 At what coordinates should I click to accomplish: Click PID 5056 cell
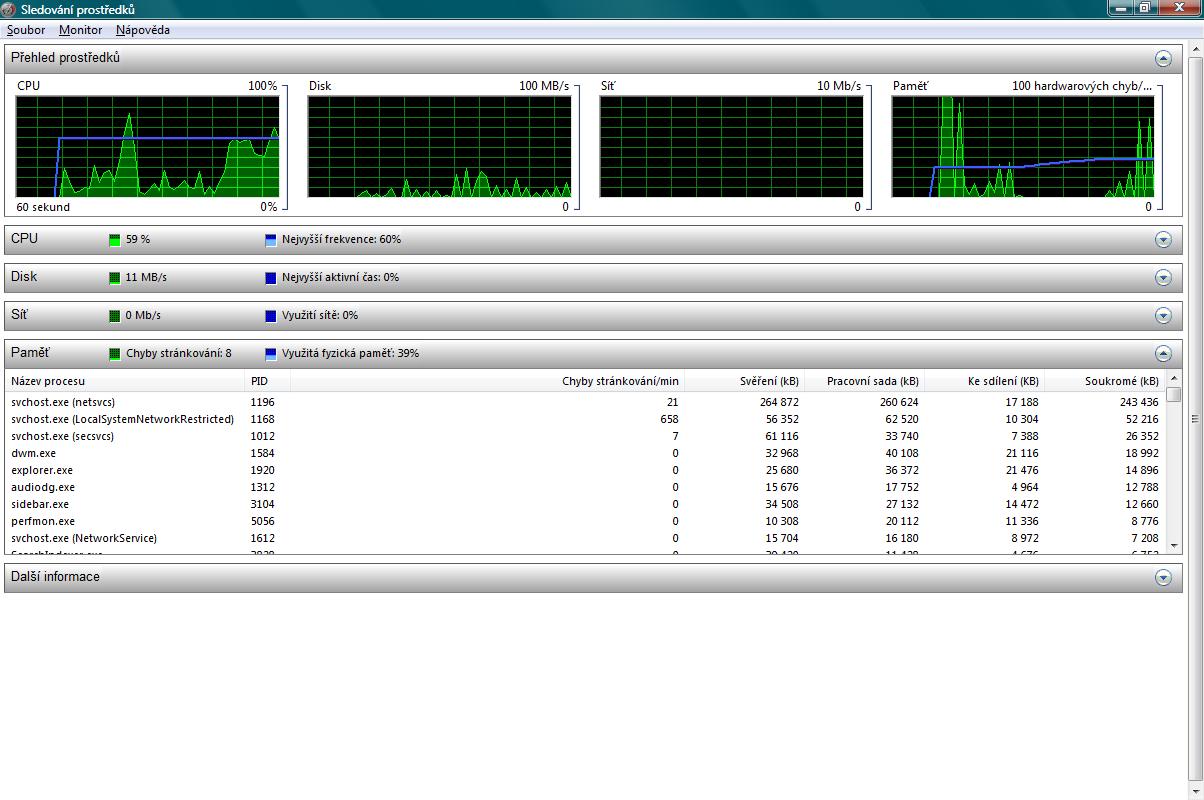pyautogui.click(x=262, y=521)
